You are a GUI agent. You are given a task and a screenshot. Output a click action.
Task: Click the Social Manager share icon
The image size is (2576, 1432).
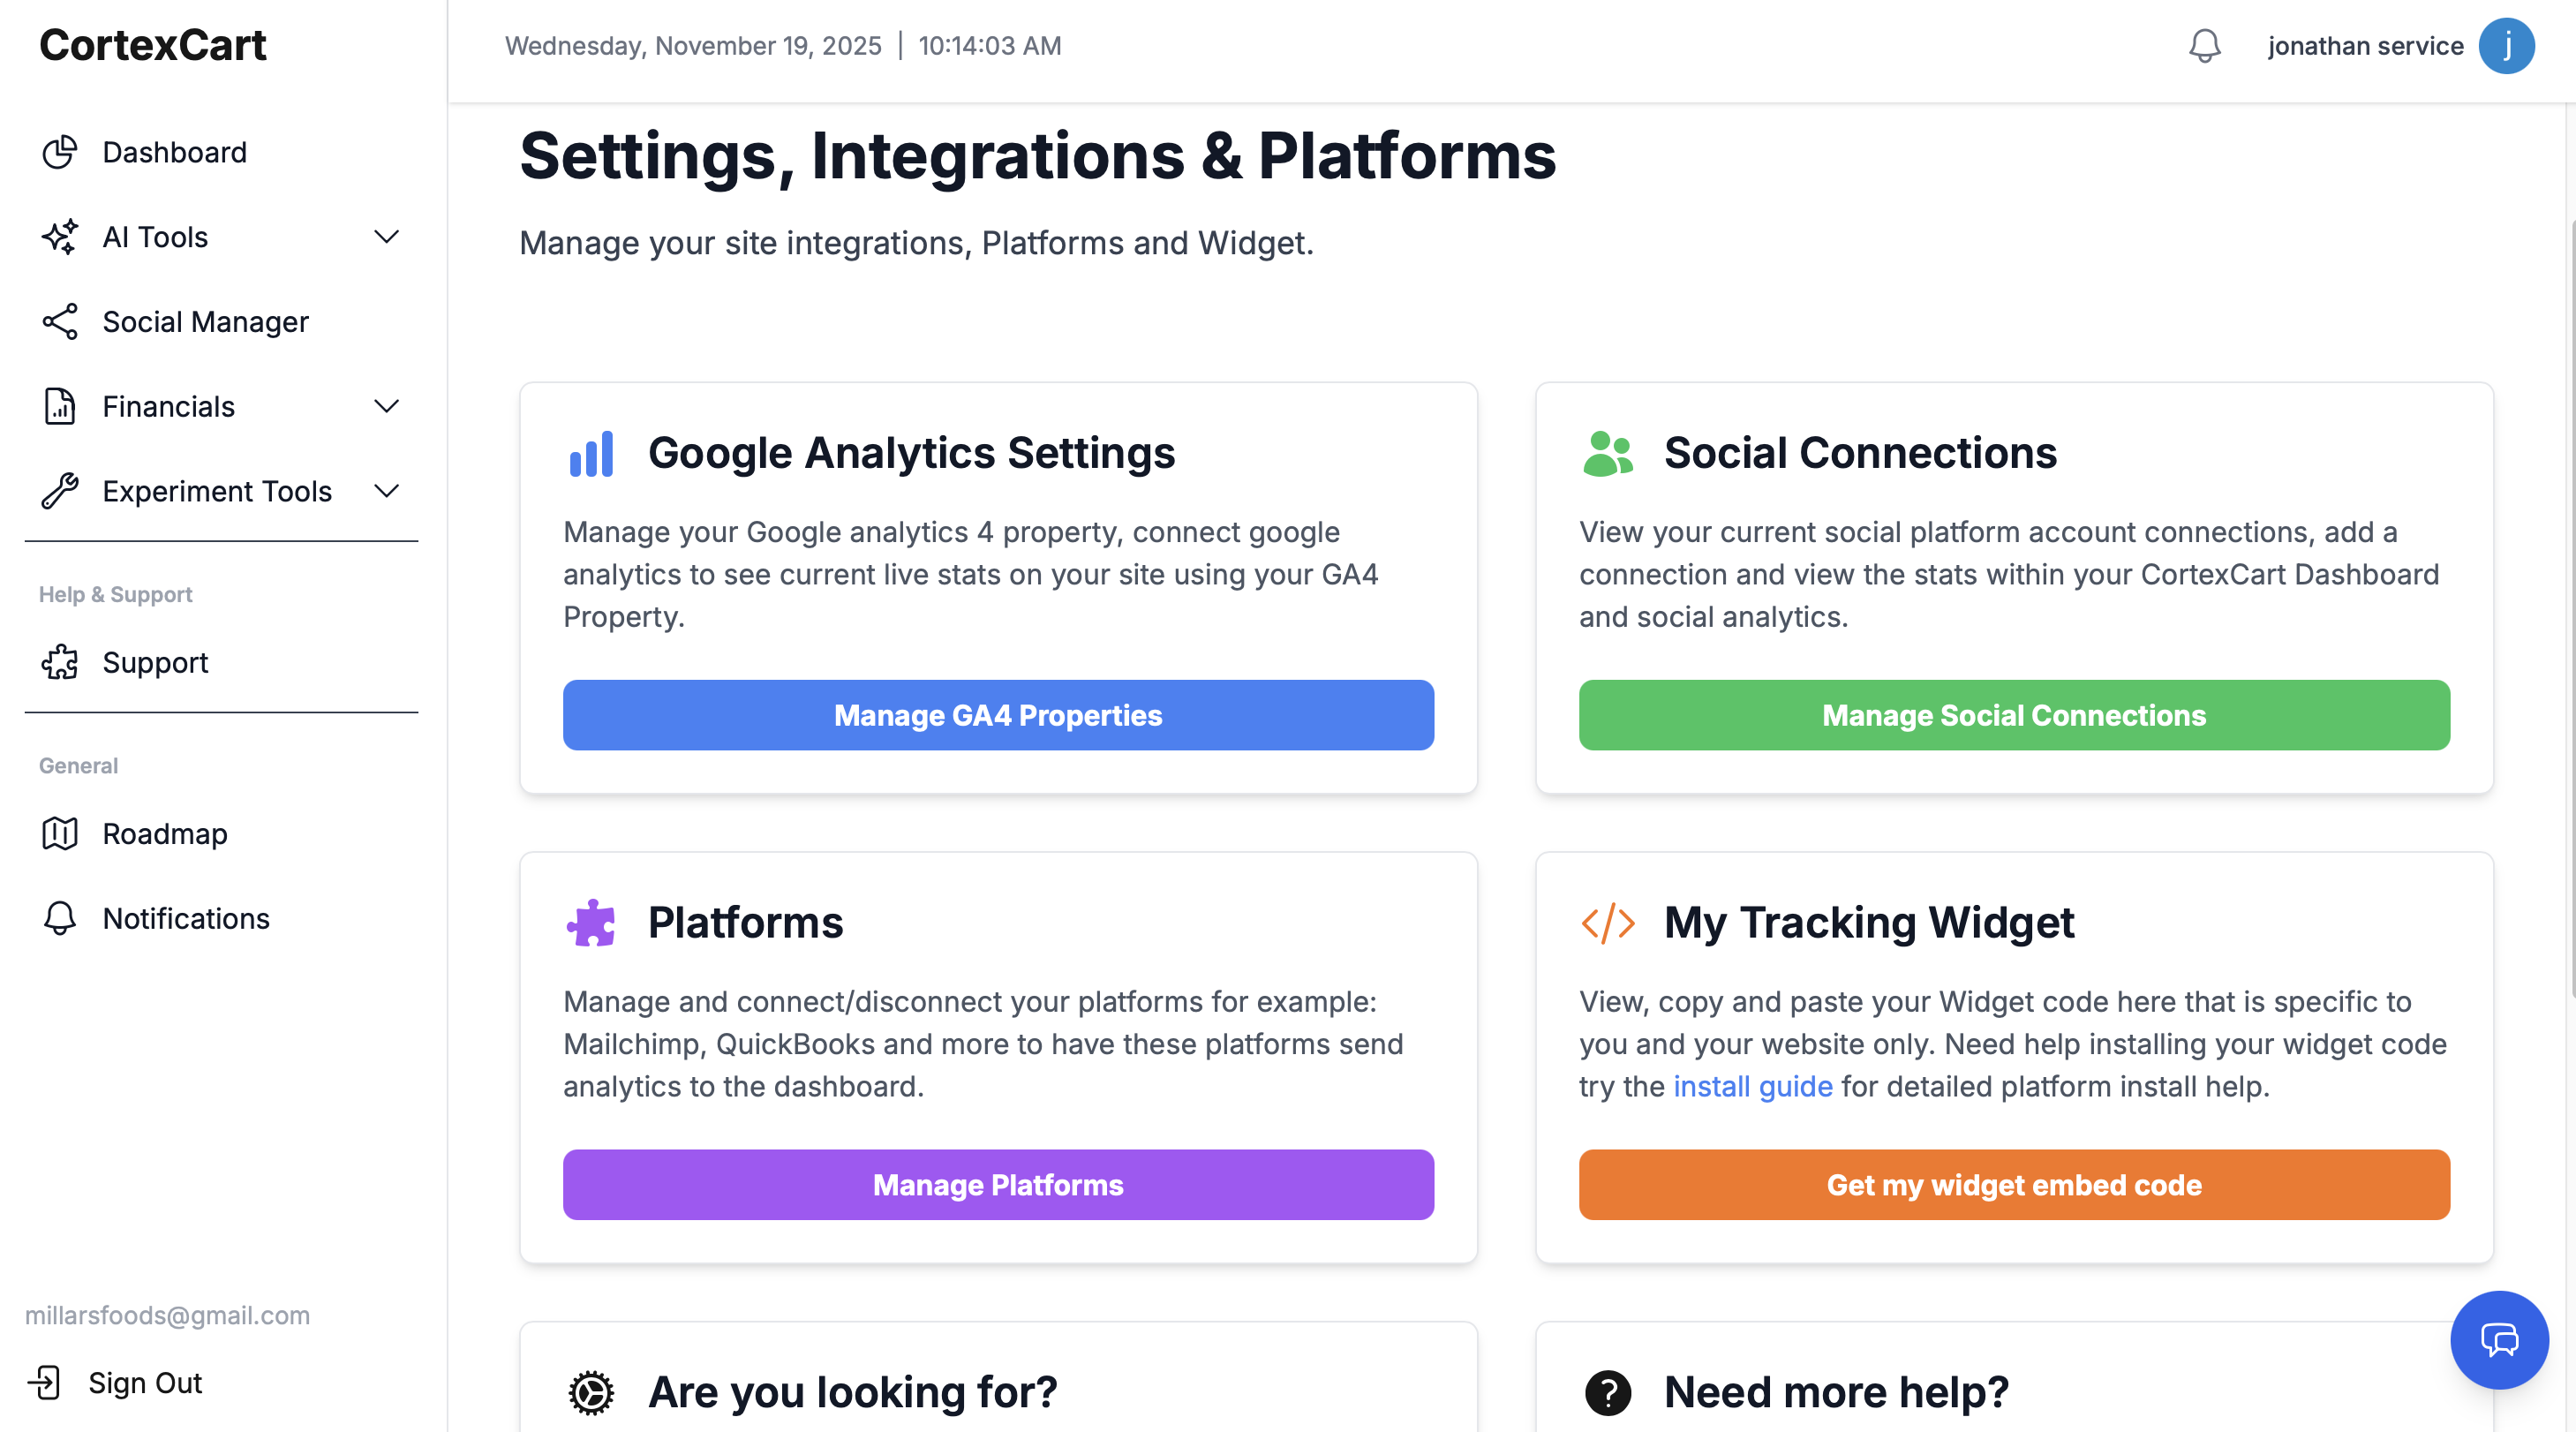pos(60,322)
